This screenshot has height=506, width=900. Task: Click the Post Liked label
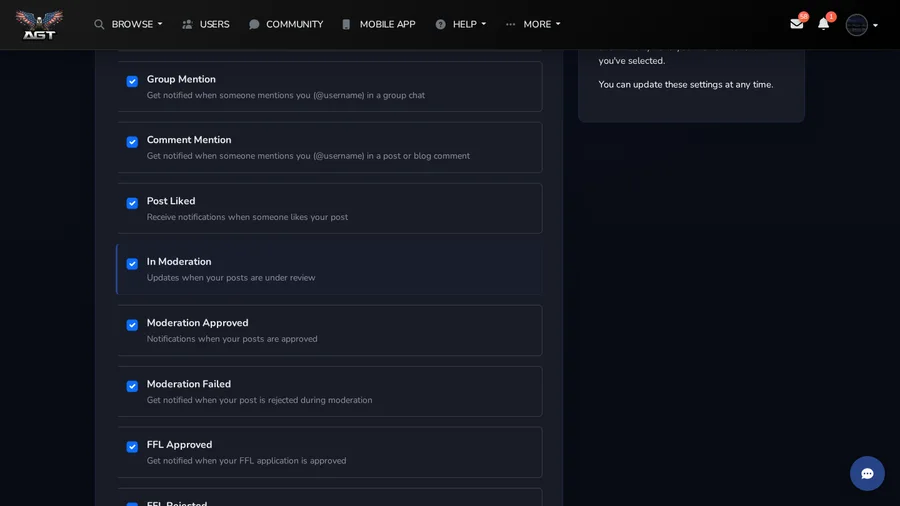(170, 201)
